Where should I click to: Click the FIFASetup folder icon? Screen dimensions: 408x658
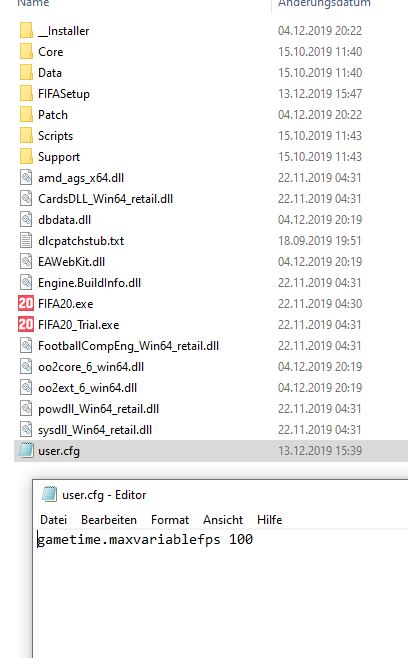tap(26, 94)
